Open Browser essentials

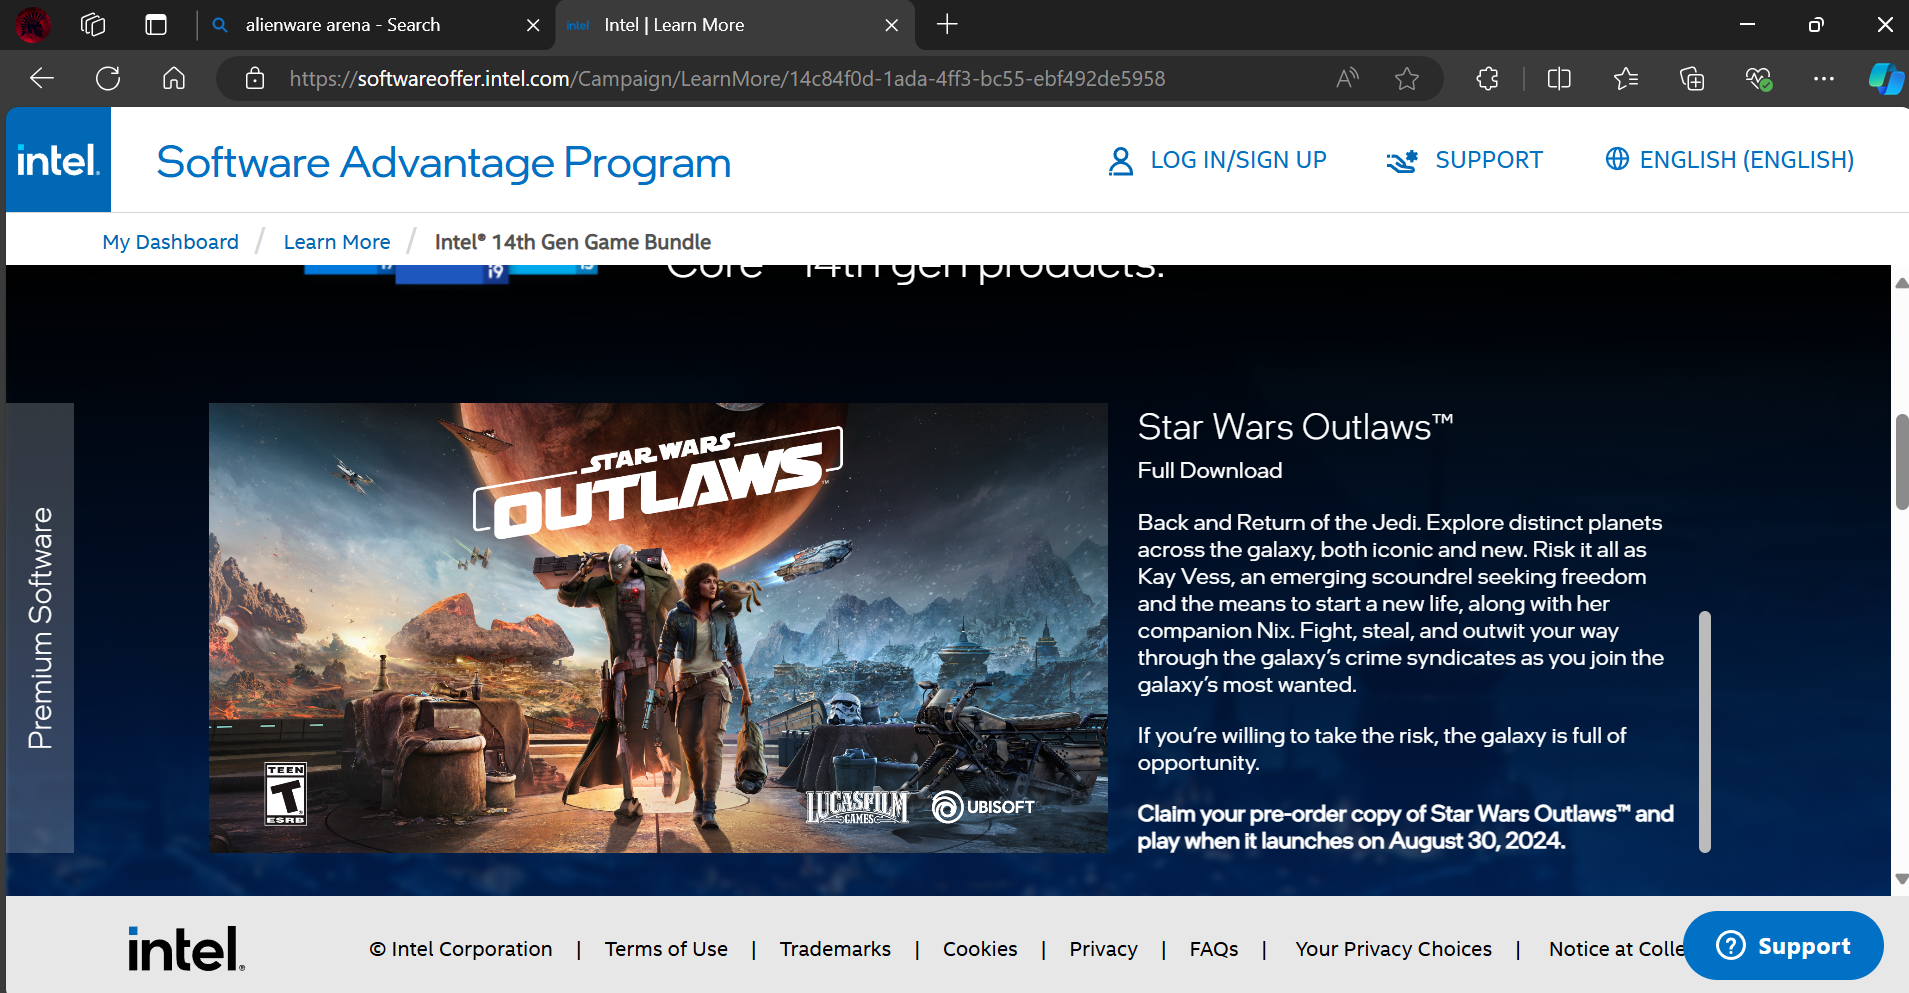(x=1758, y=78)
